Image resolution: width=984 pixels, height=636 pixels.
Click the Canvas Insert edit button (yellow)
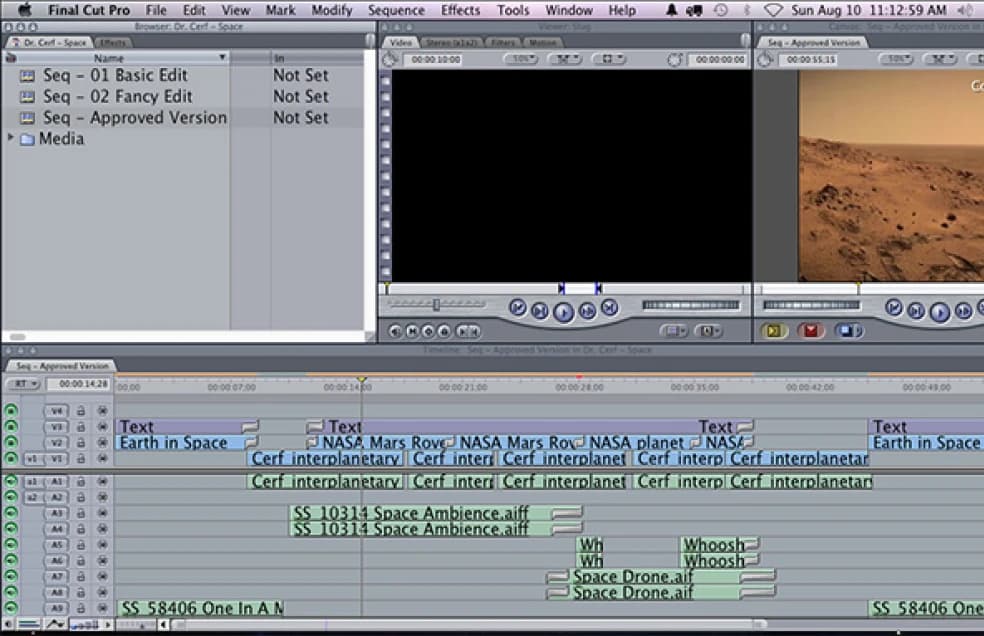coord(774,331)
